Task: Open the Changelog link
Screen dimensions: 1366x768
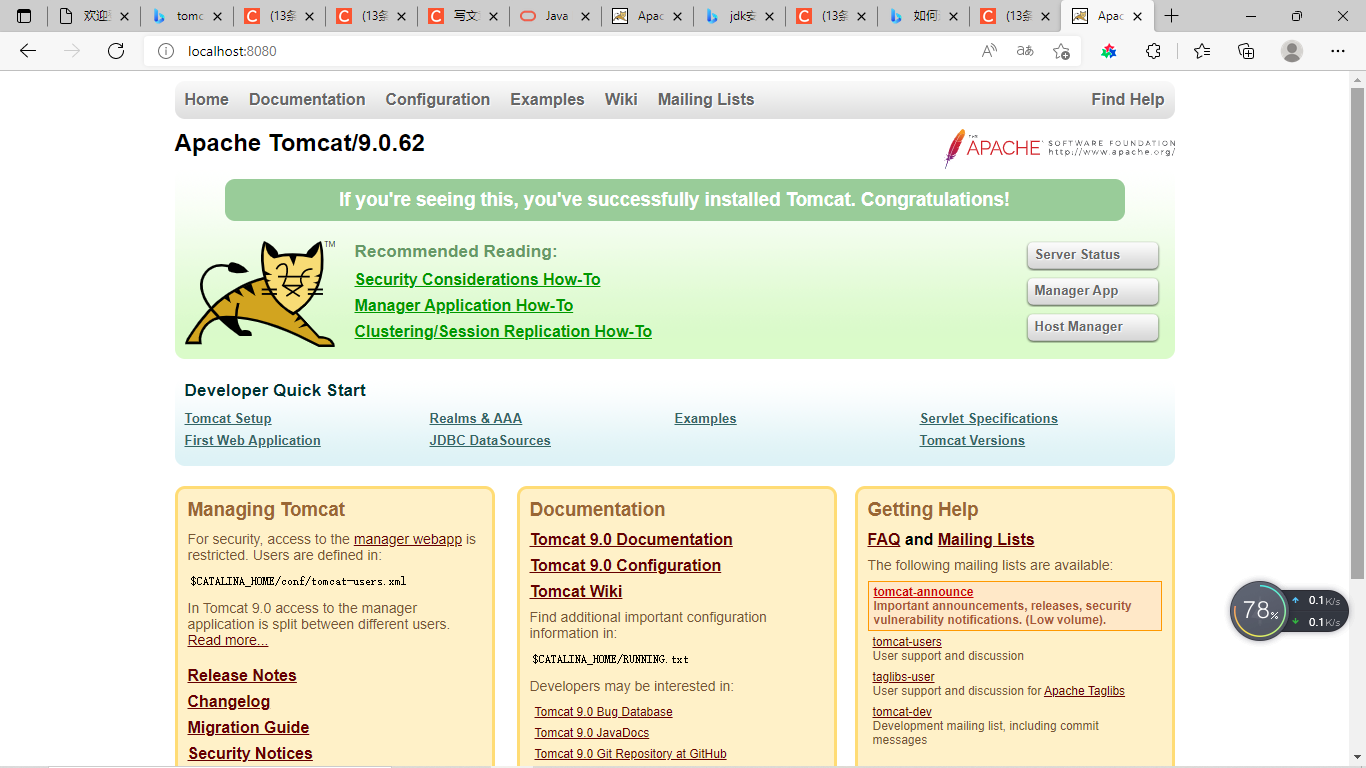Action: click(x=229, y=701)
